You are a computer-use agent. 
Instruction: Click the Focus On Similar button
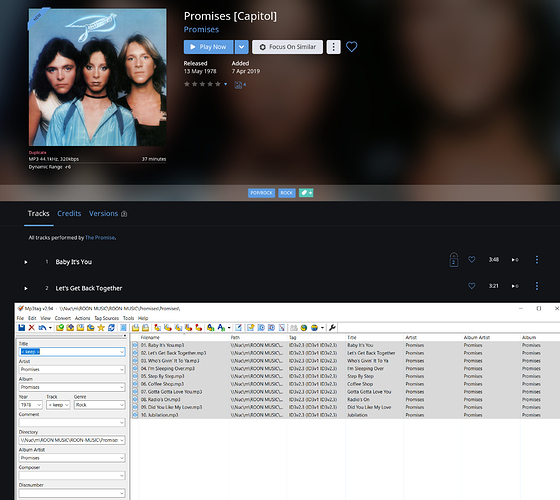pos(288,47)
